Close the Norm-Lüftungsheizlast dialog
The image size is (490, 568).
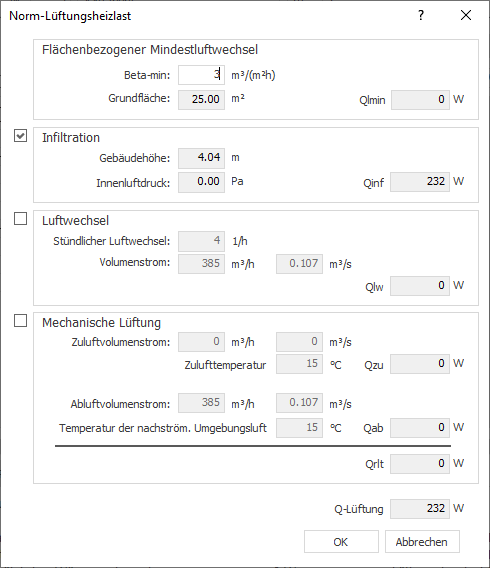pos(466,15)
